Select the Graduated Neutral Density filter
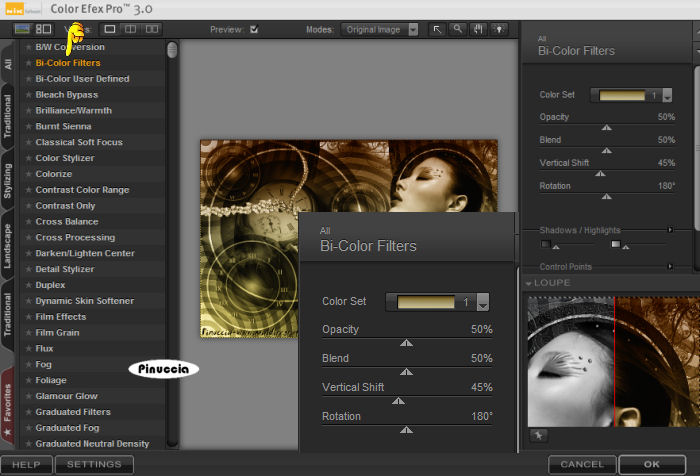The width and height of the screenshot is (700, 476). [92, 444]
